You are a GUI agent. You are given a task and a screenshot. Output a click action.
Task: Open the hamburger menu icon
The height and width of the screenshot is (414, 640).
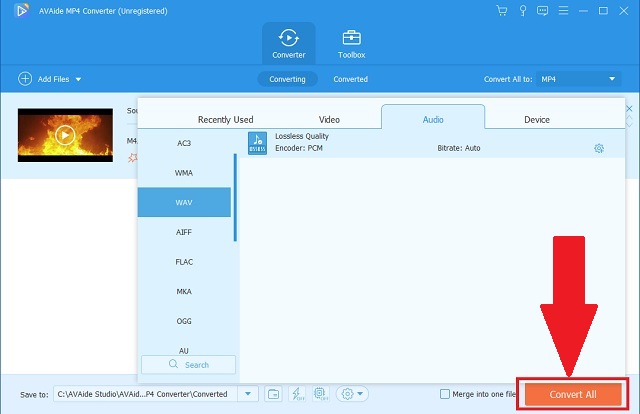coord(563,11)
